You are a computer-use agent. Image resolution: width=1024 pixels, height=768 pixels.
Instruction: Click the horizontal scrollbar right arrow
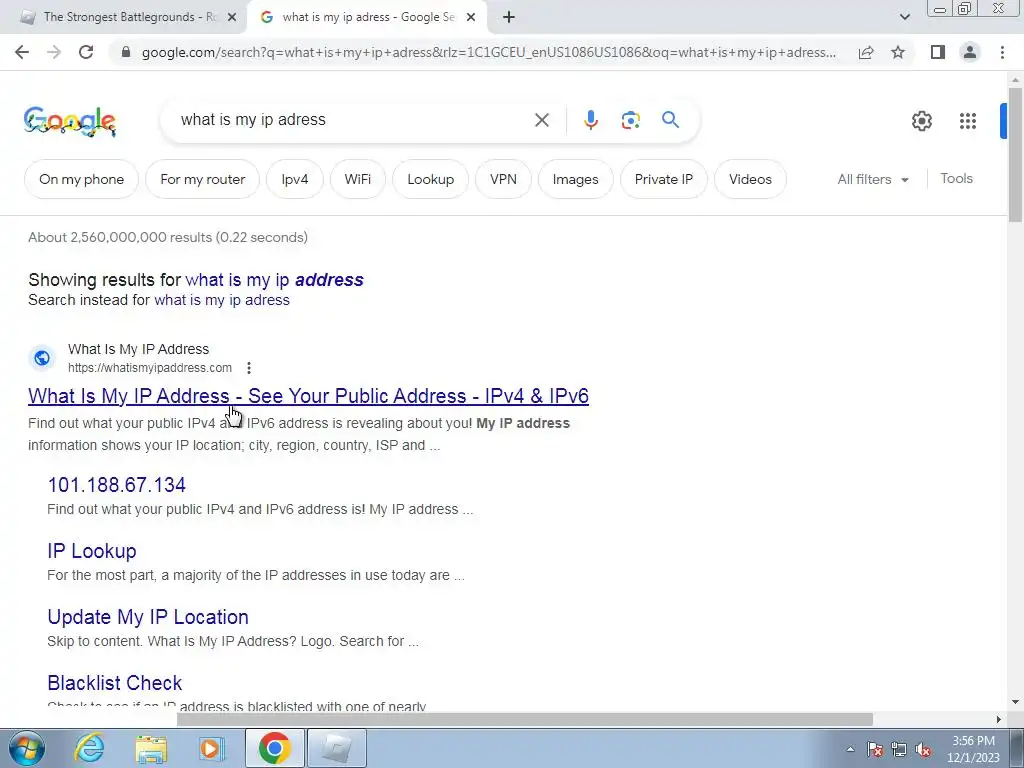point(999,719)
